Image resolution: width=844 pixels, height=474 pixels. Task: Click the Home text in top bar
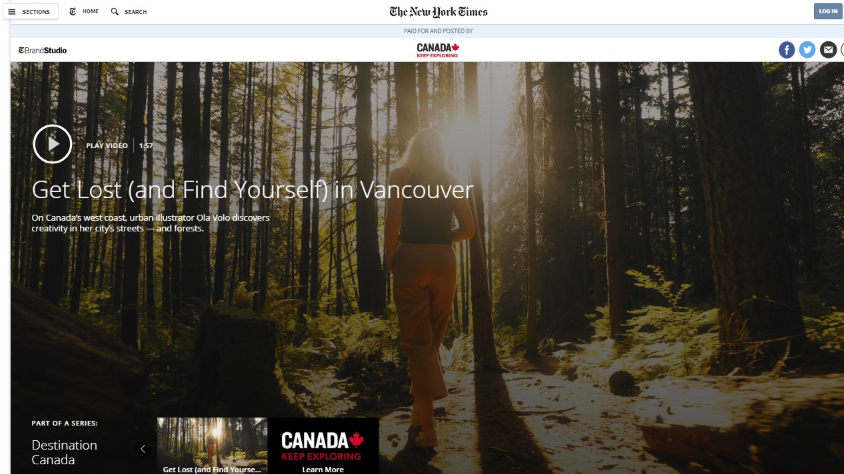click(x=90, y=11)
